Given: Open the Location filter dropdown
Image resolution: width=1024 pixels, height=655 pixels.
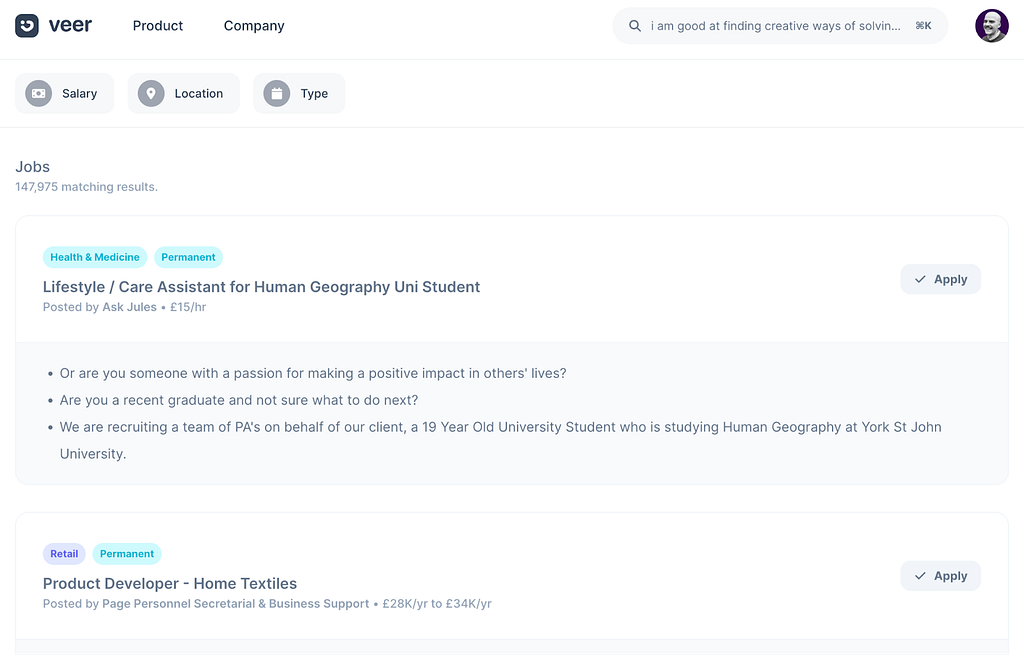Looking at the screenshot, I should coord(184,93).
